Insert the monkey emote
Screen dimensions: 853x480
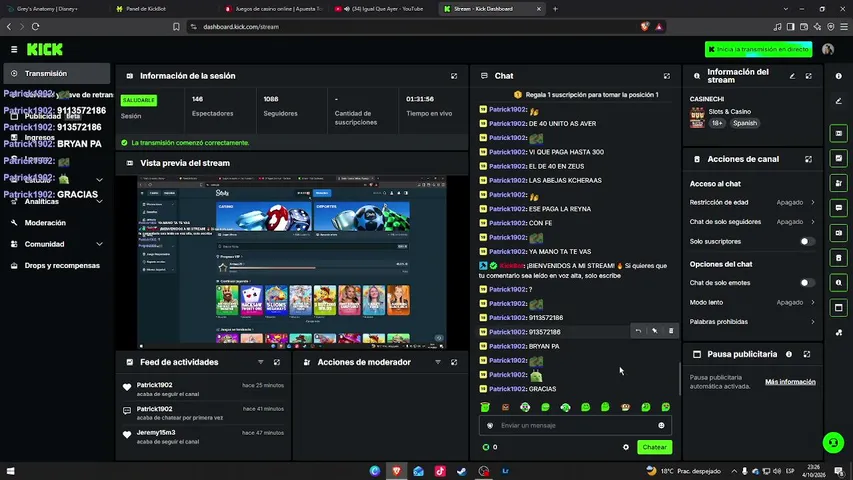pyautogui.click(x=625, y=407)
